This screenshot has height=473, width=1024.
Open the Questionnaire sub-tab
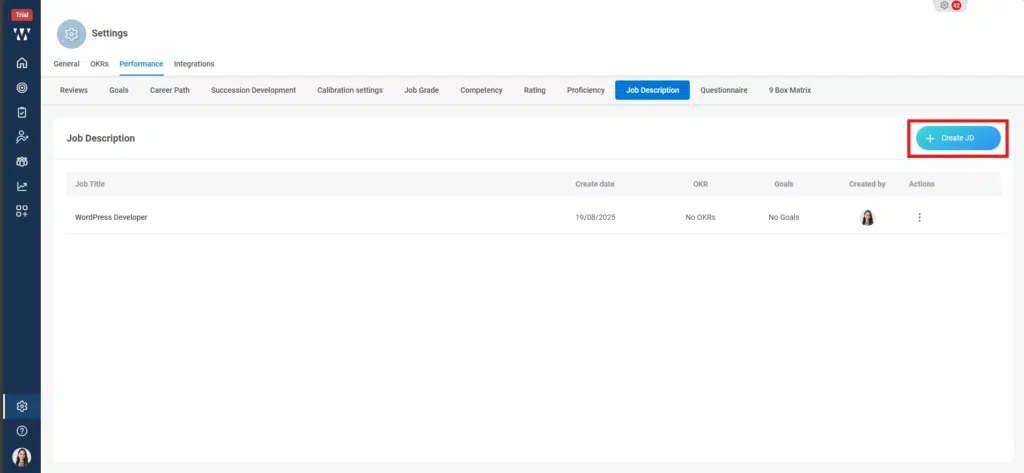point(724,90)
